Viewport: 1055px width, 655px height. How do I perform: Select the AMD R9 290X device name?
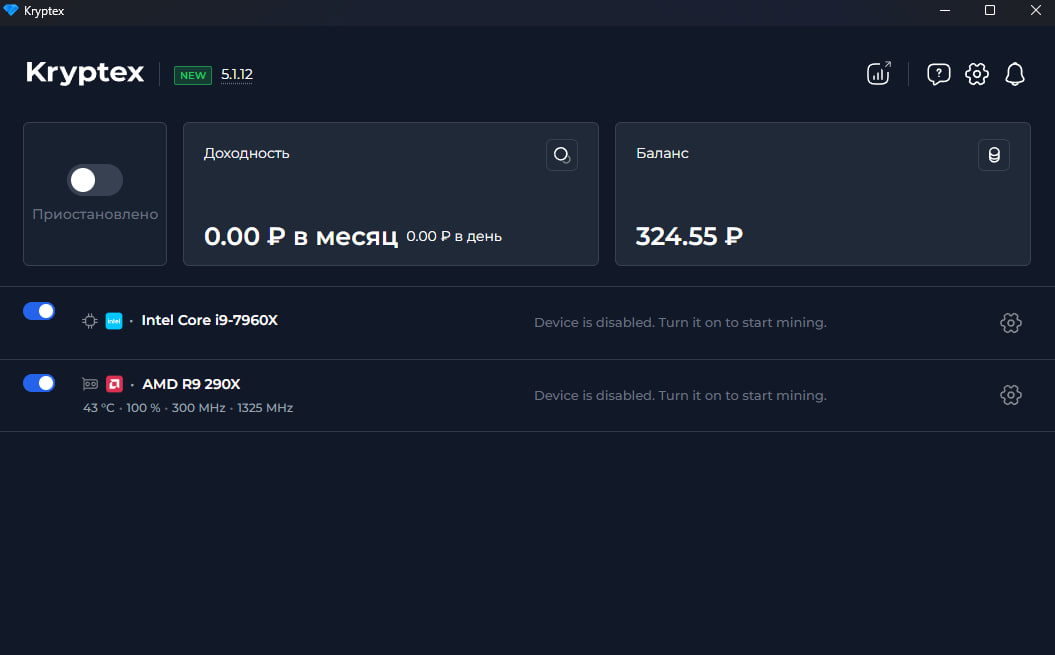point(191,384)
